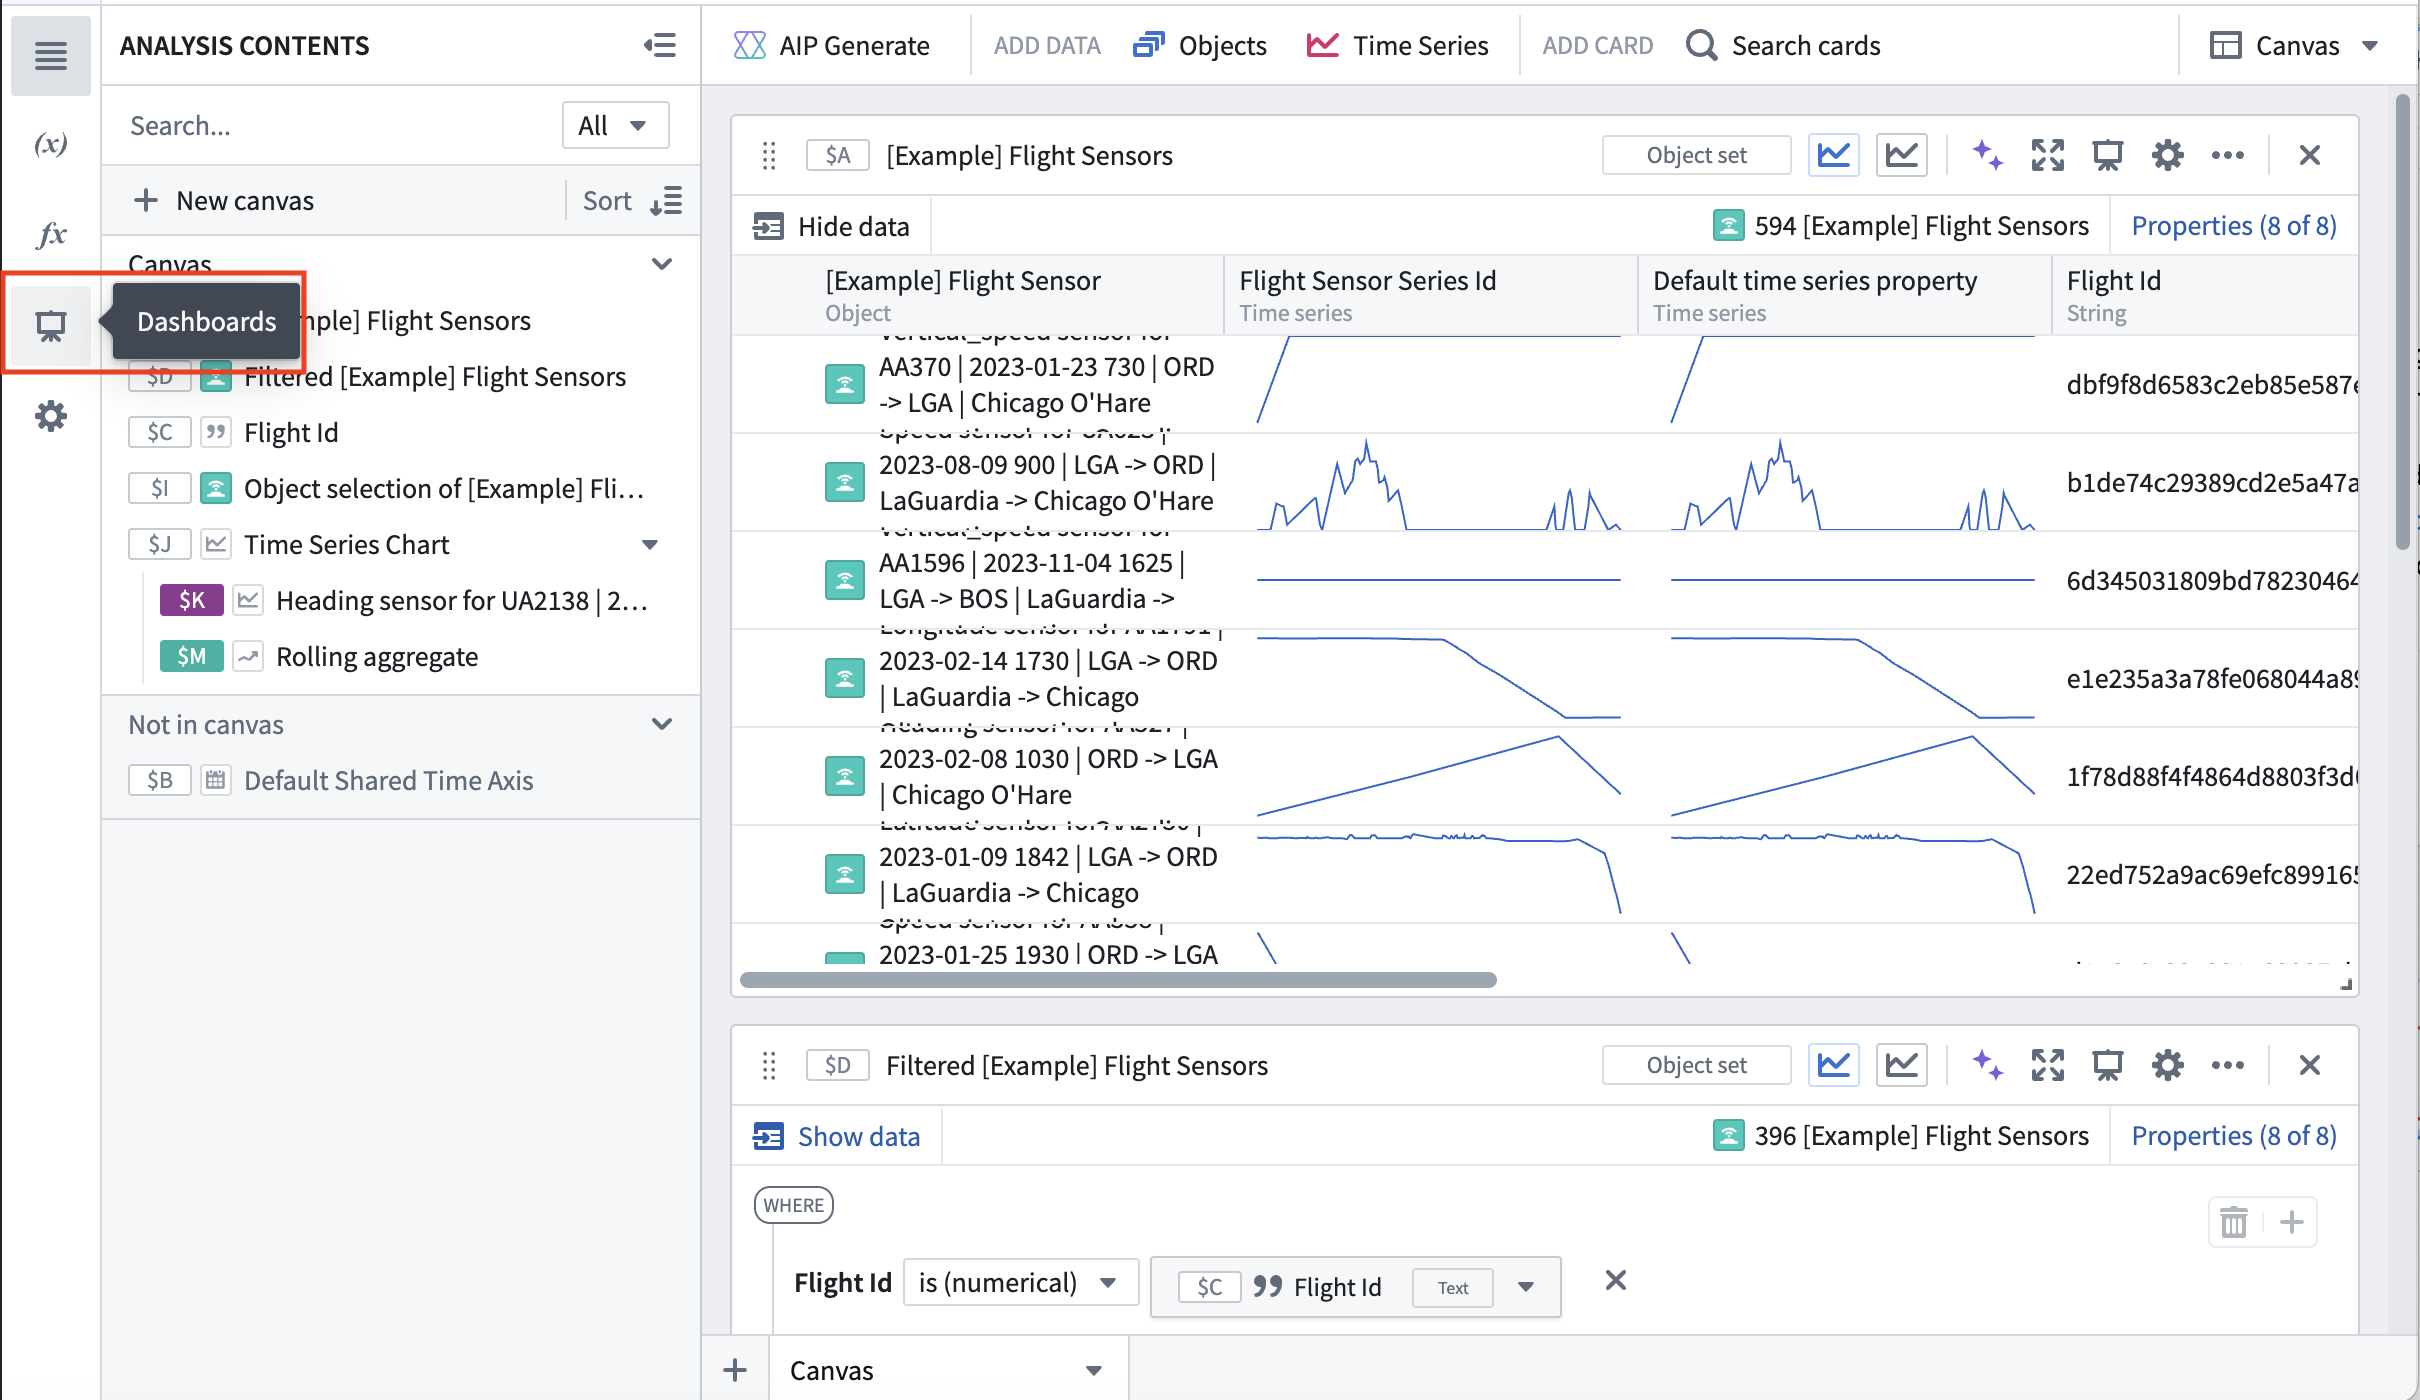Viewport: 2420px width, 1400px height.
Task: Expand Flight Sensors card to fullscreen
Action: point(2047,155)
